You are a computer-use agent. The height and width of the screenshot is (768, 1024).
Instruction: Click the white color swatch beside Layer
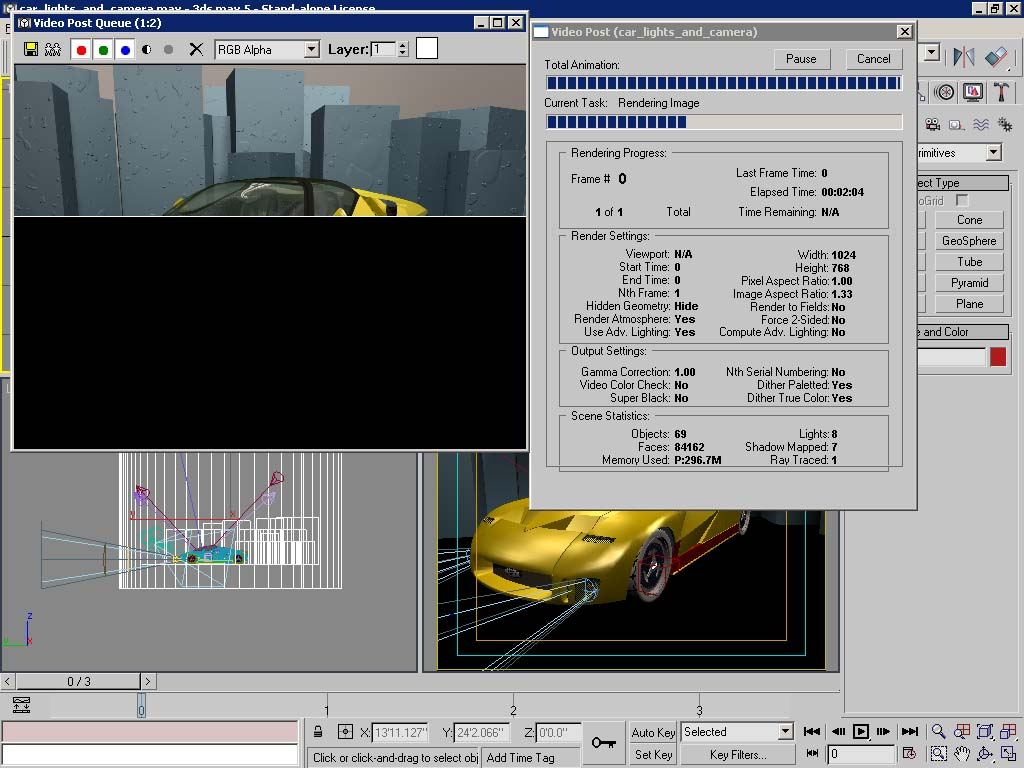pos(427,48)
